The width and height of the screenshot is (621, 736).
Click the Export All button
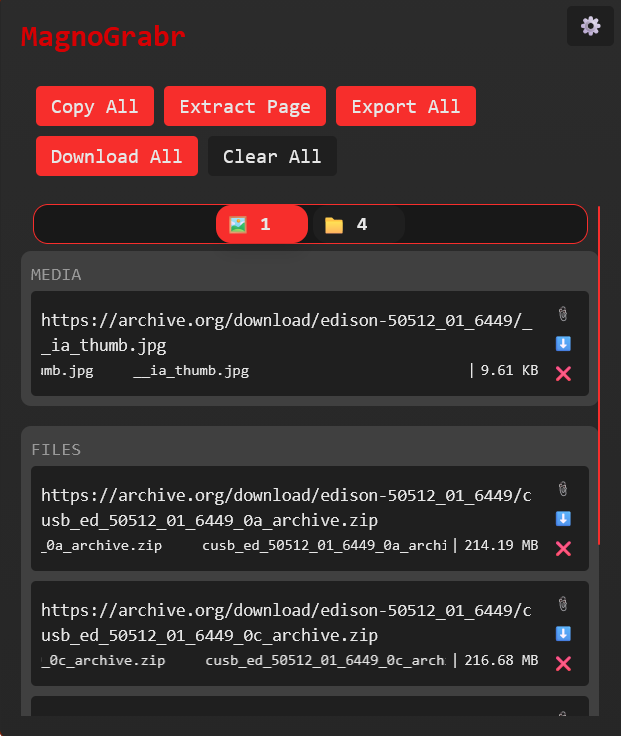coord(406,106)
